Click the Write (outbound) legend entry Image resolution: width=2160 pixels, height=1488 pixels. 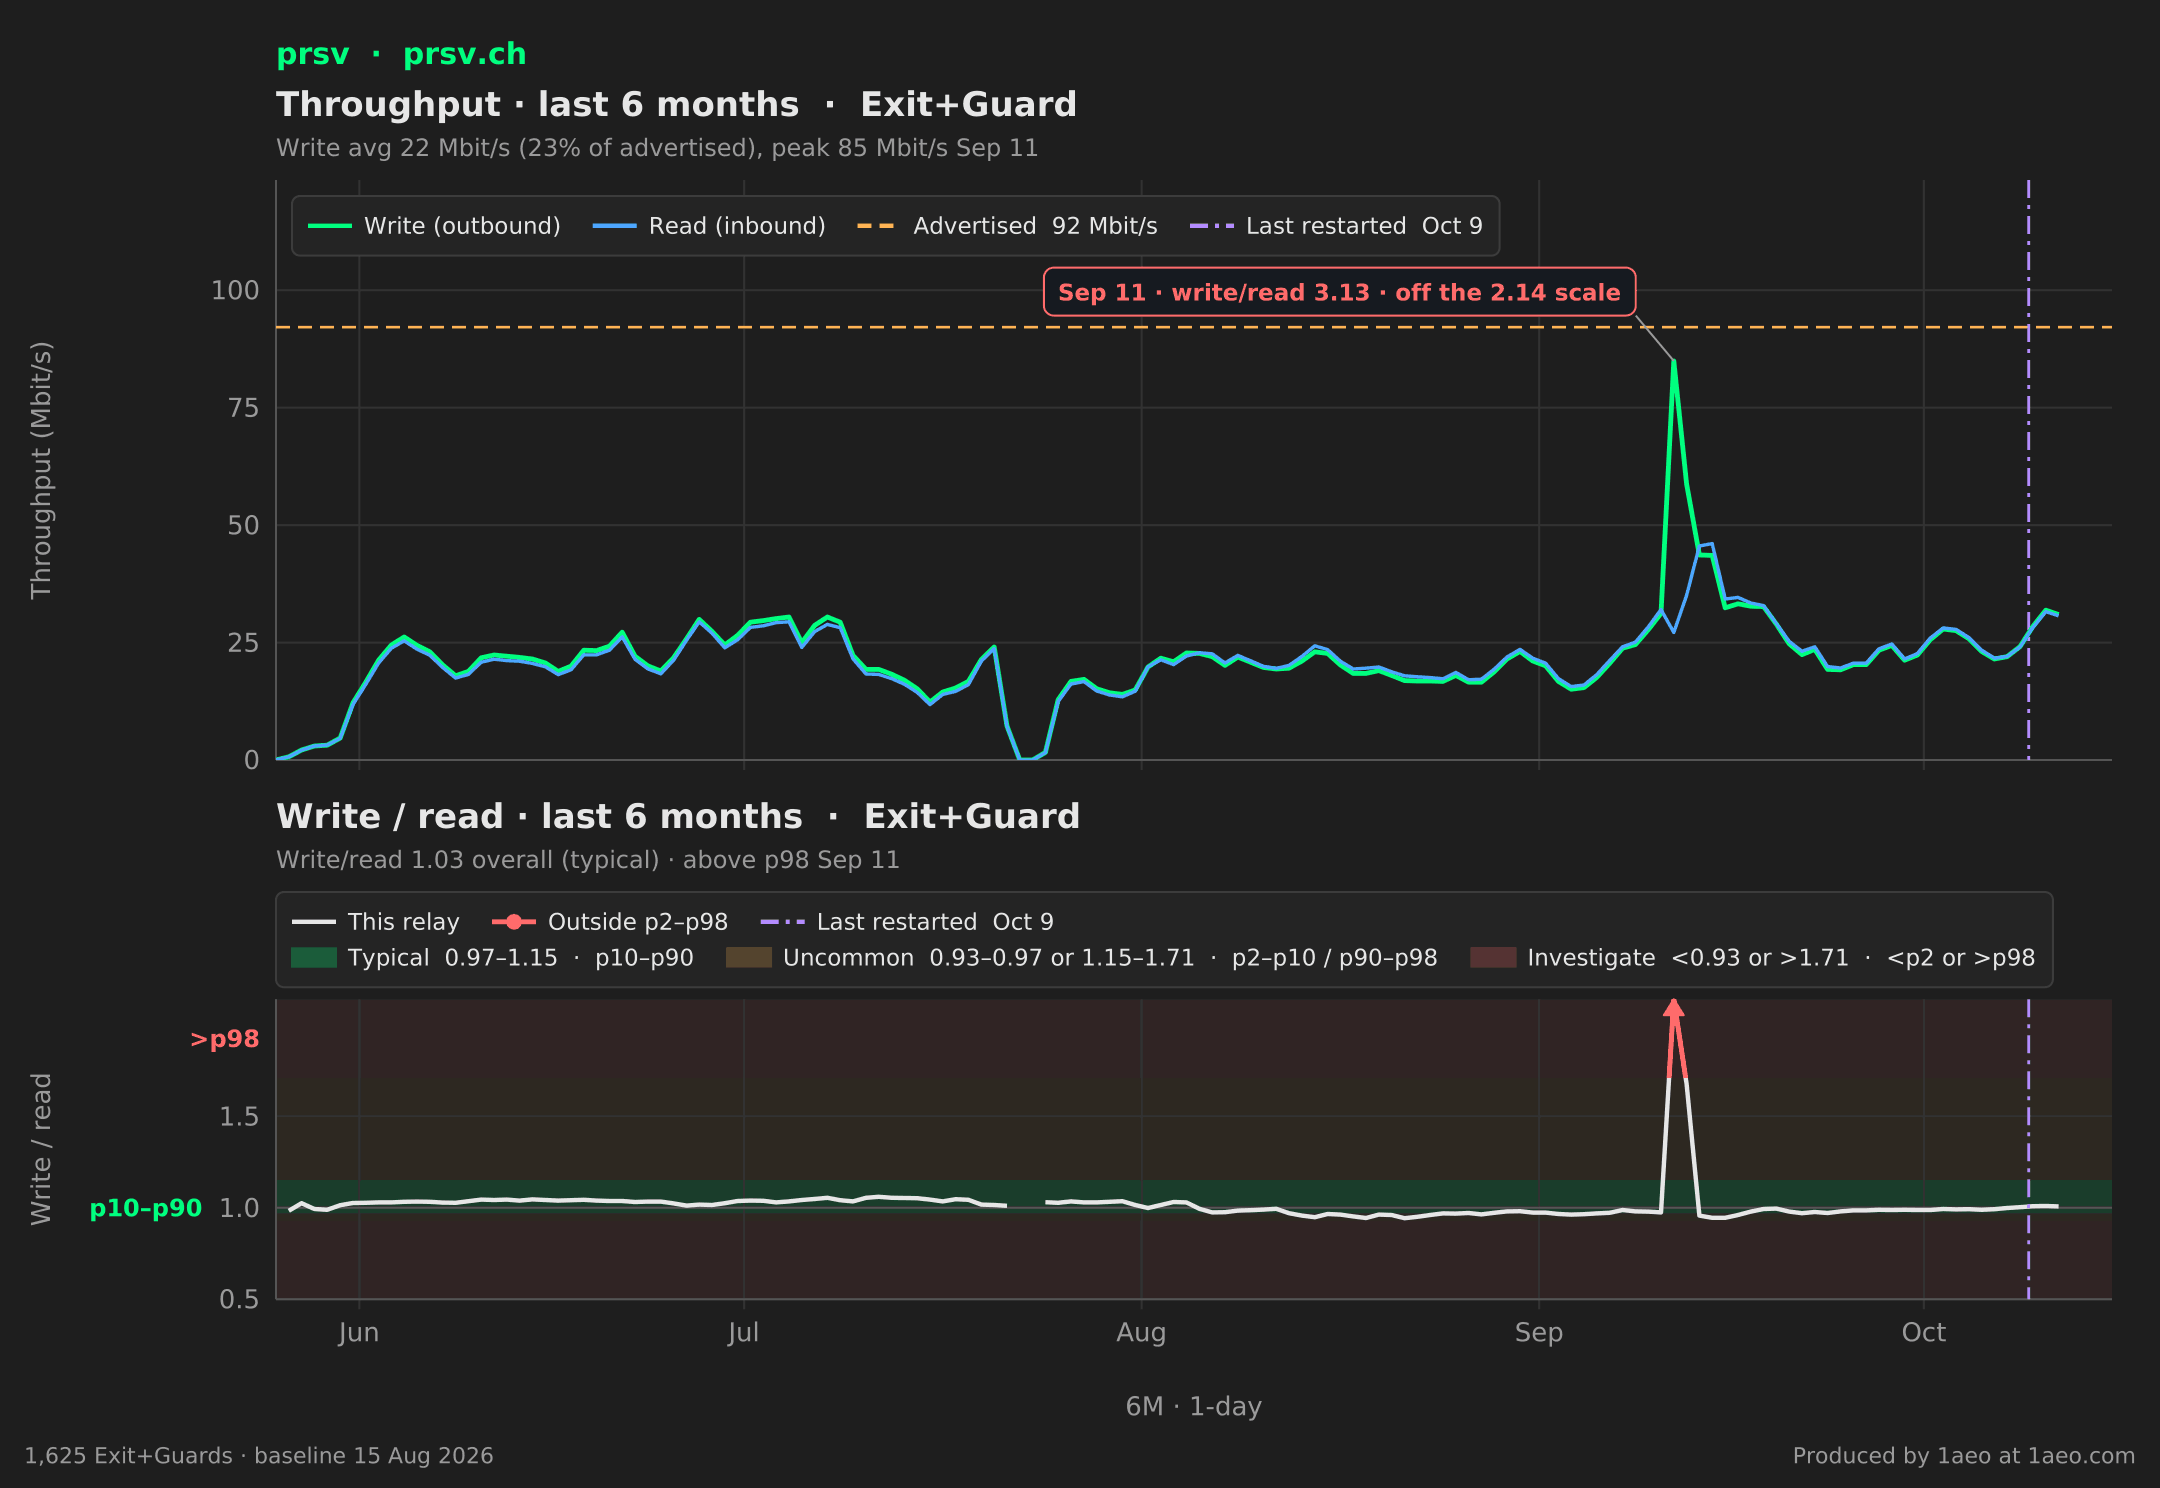click(434, 226)
